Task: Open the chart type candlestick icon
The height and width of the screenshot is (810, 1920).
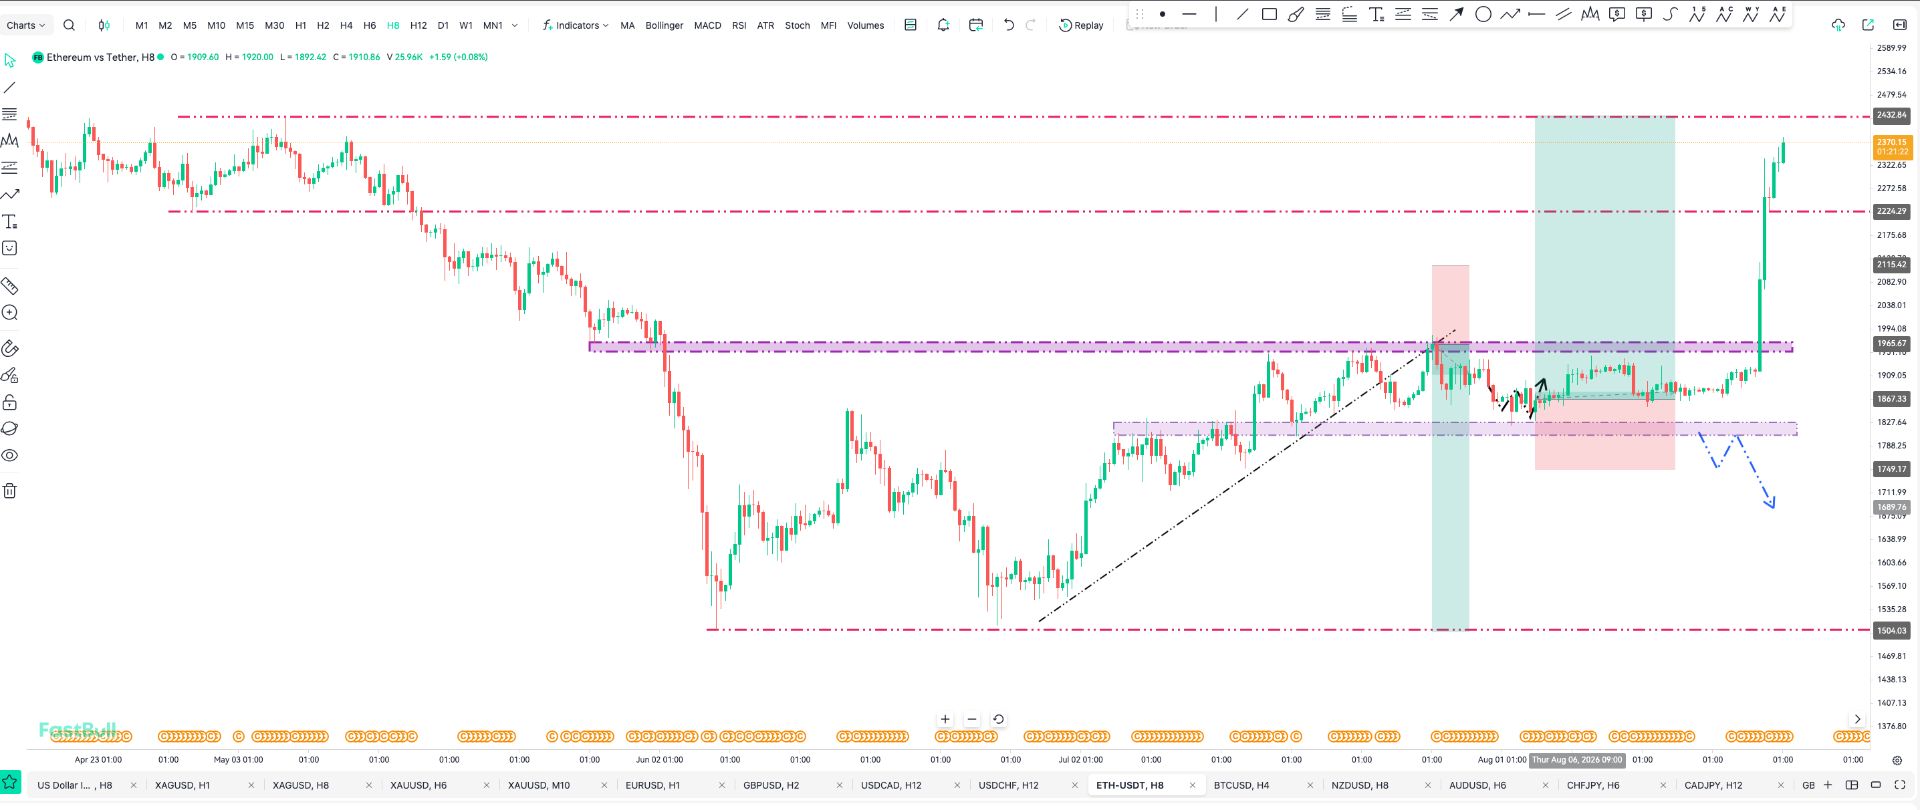Action: click(x=104, y=25)
